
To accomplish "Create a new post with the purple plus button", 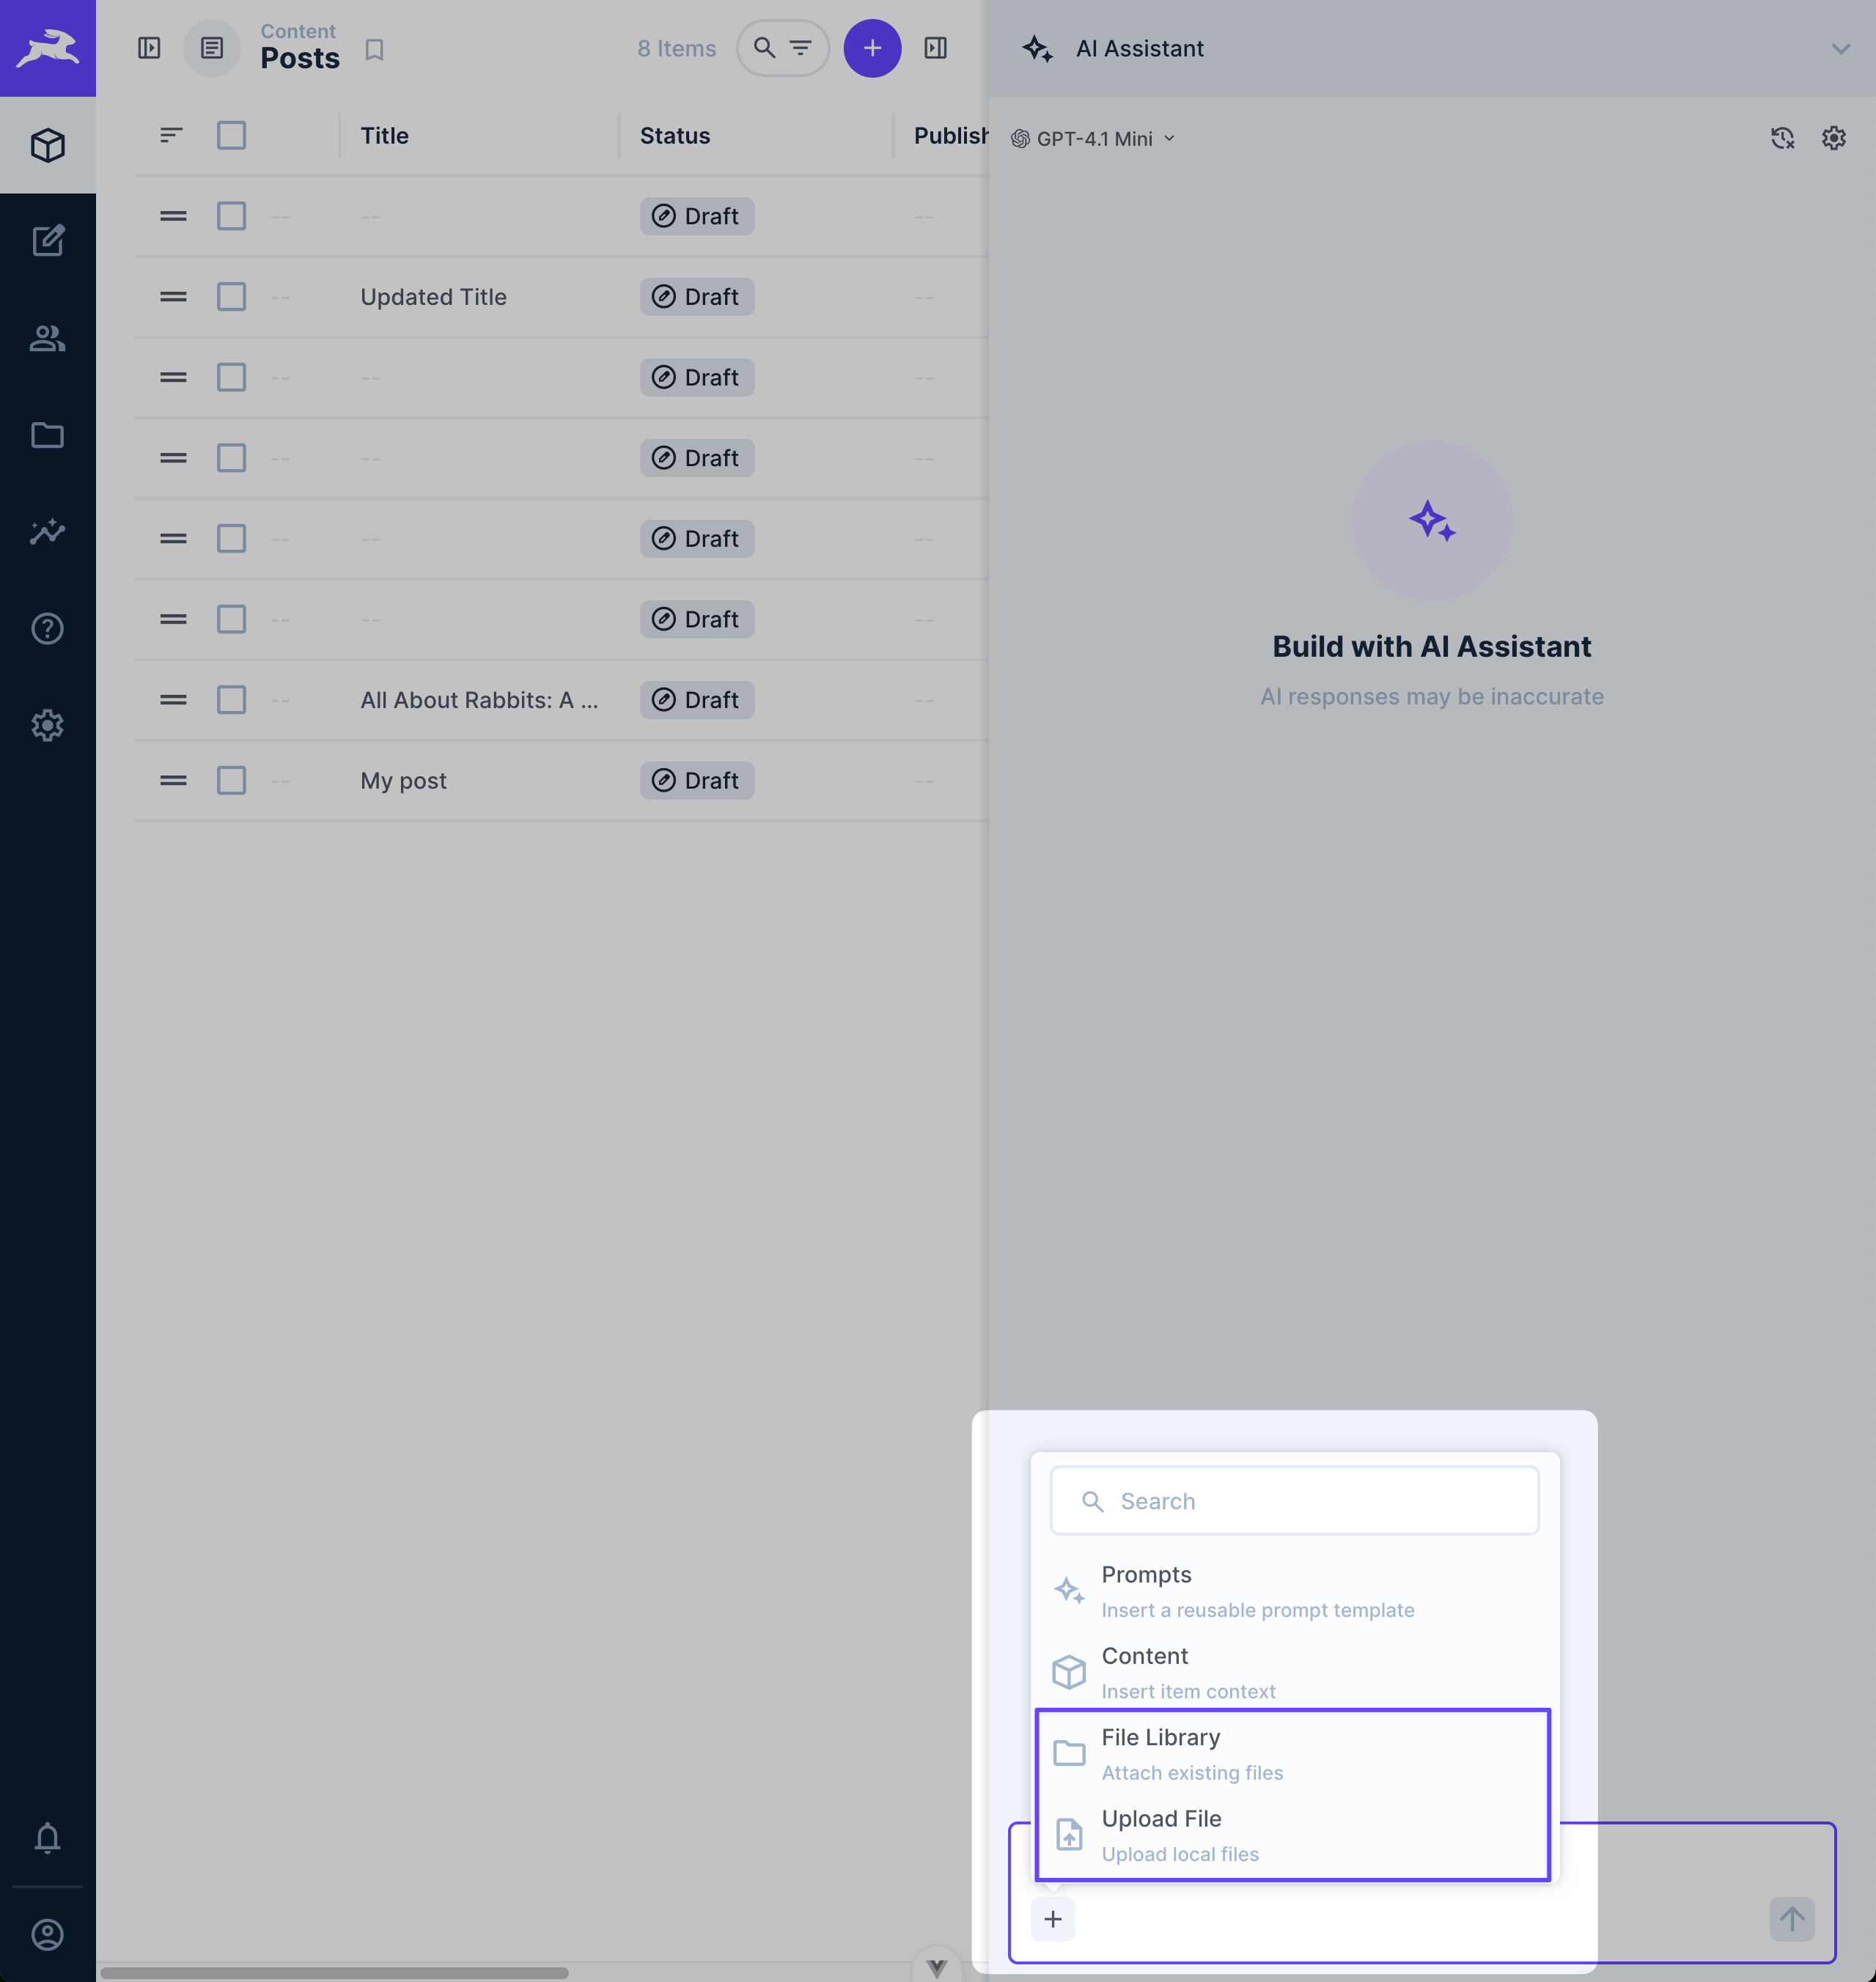I will pyautogui.click(x=872, y=47).
